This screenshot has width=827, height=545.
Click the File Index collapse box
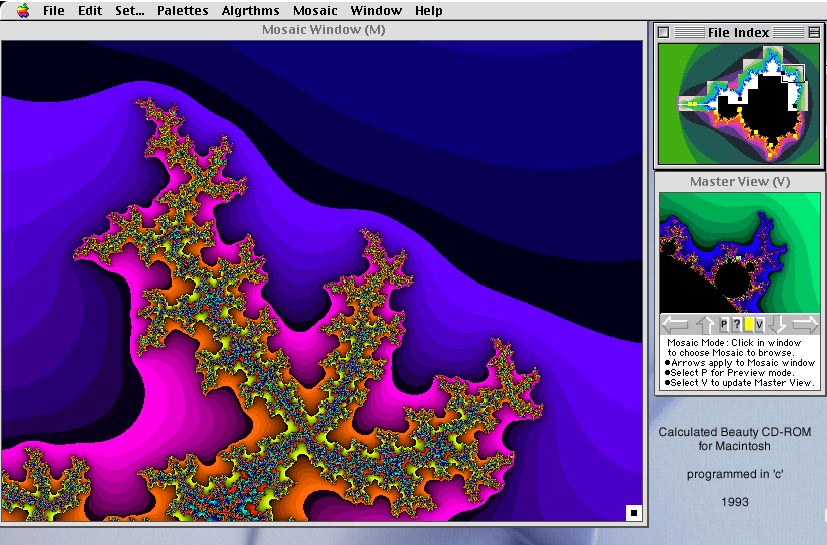click(x=813, y=32)
